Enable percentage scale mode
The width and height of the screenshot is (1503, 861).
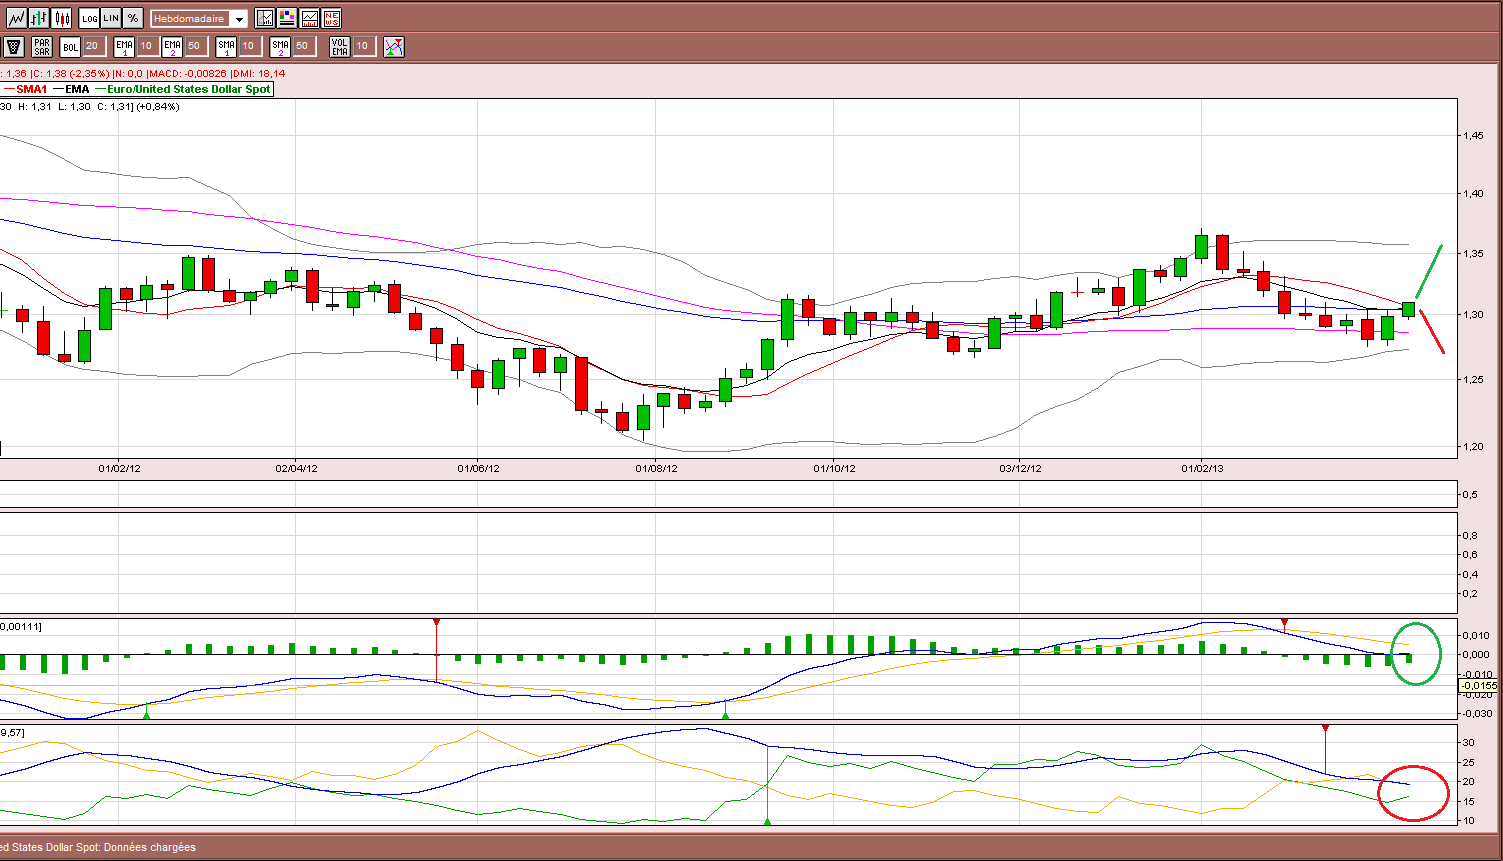(x=132, y=18)
